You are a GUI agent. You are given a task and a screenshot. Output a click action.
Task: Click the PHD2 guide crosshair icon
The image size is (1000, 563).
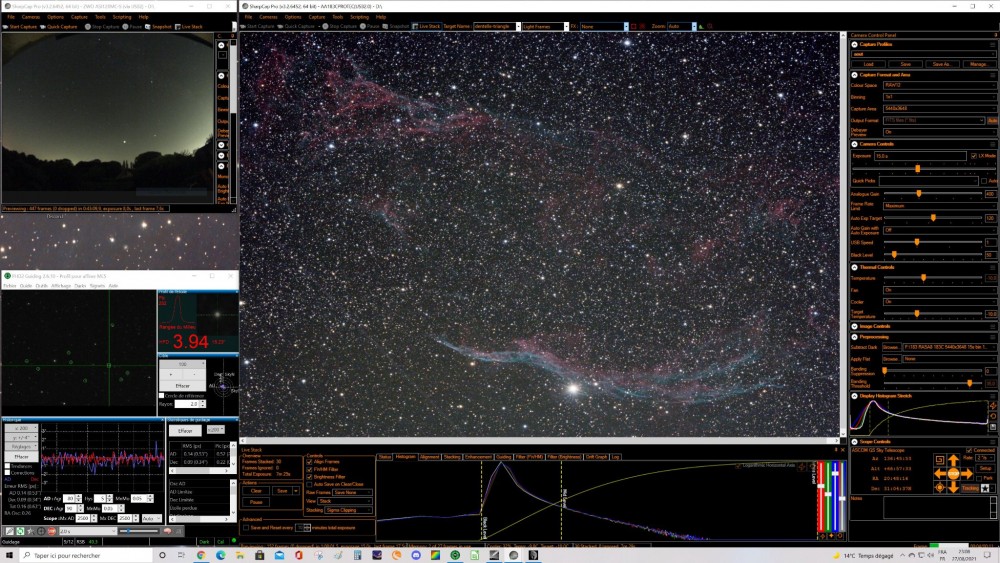point(41,531)
